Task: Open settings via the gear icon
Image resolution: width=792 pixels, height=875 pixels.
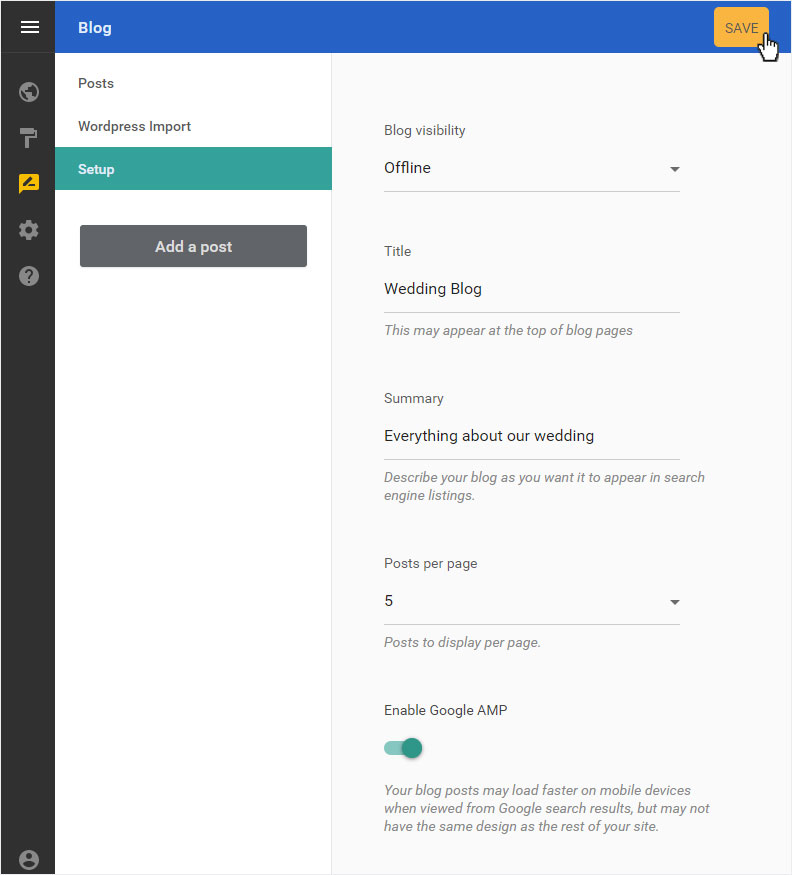Action: tap(29, 230)
